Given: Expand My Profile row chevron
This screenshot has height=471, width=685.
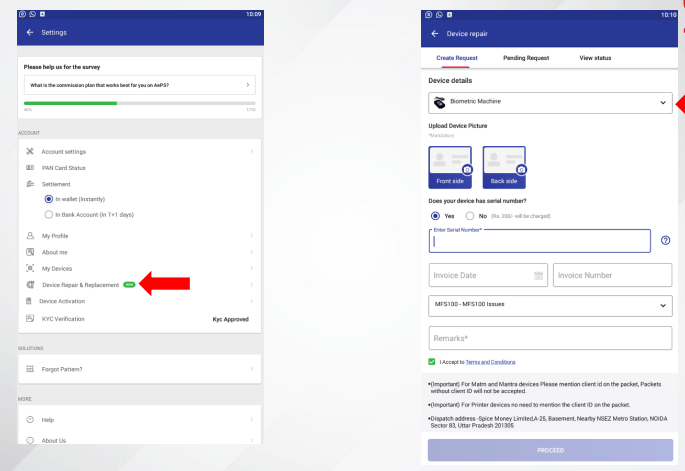Looking at the screenshot, I should point(252,236).
